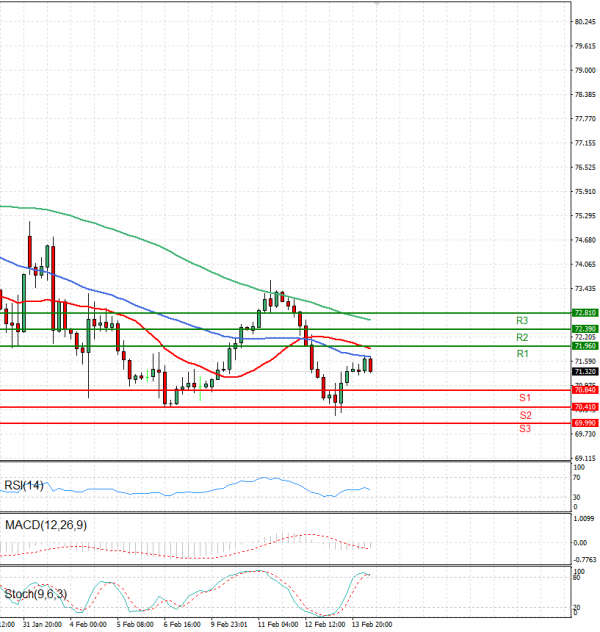Select the R2 resistance label
The image size is (600, 632).
[x=522, y=337]
